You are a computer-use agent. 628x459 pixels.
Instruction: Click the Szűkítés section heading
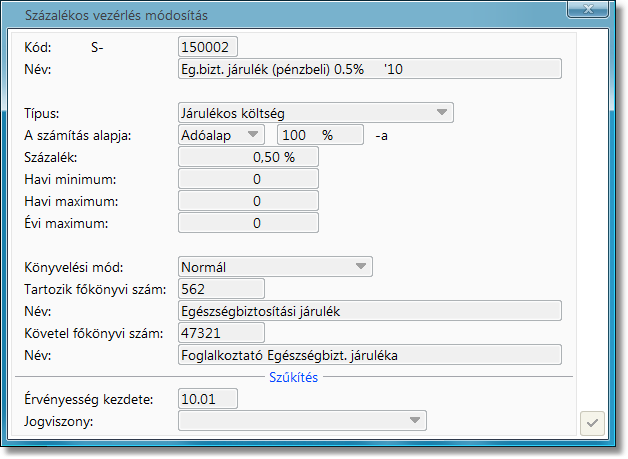(x=294, y=377)
